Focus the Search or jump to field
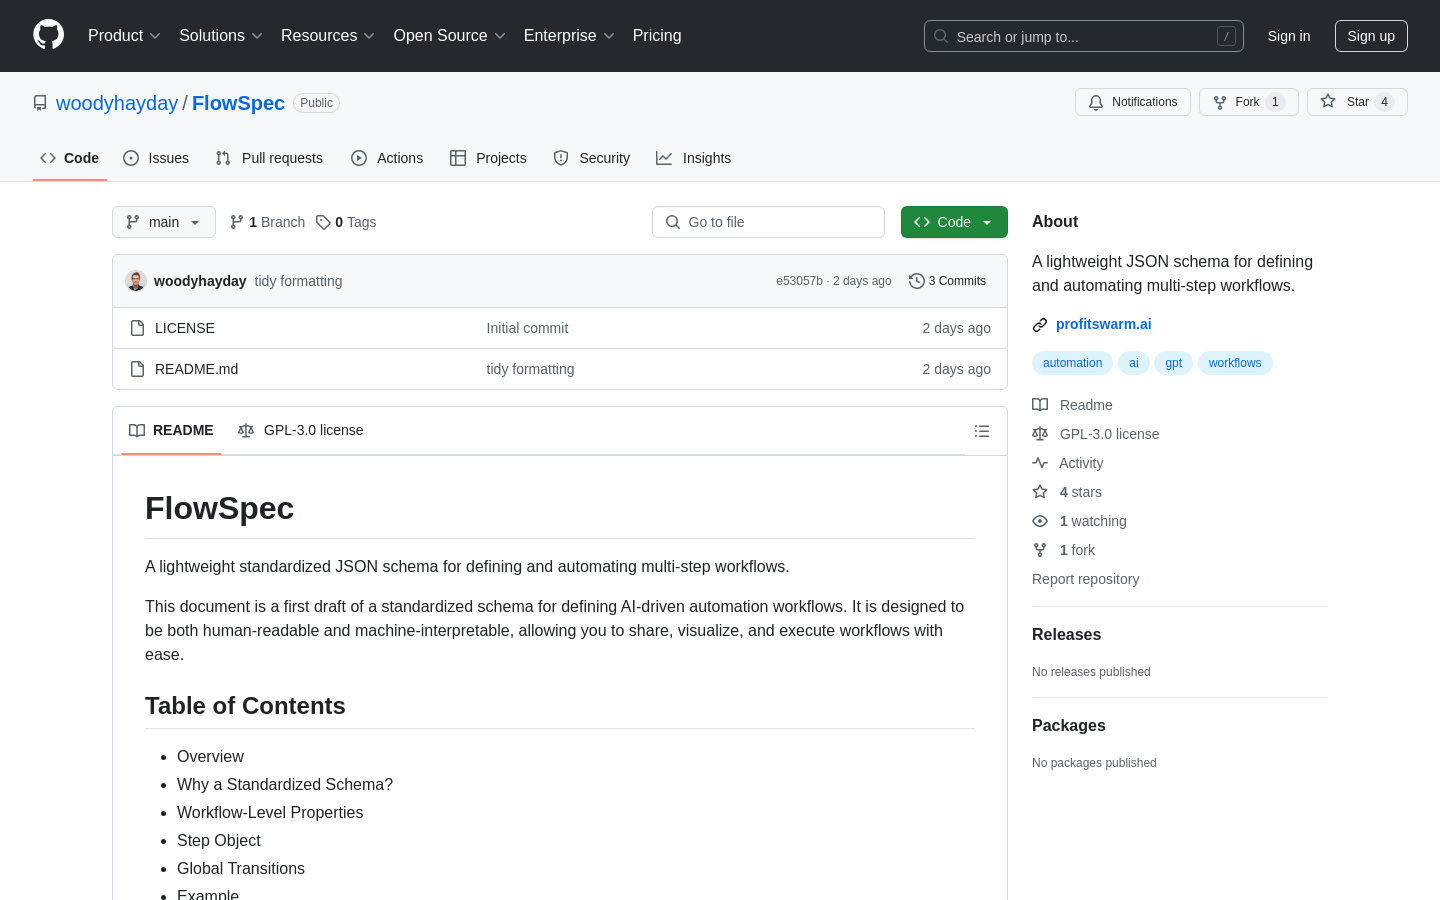The height and width of the screenshot is (900, 1440). (x=1084, y=36)
